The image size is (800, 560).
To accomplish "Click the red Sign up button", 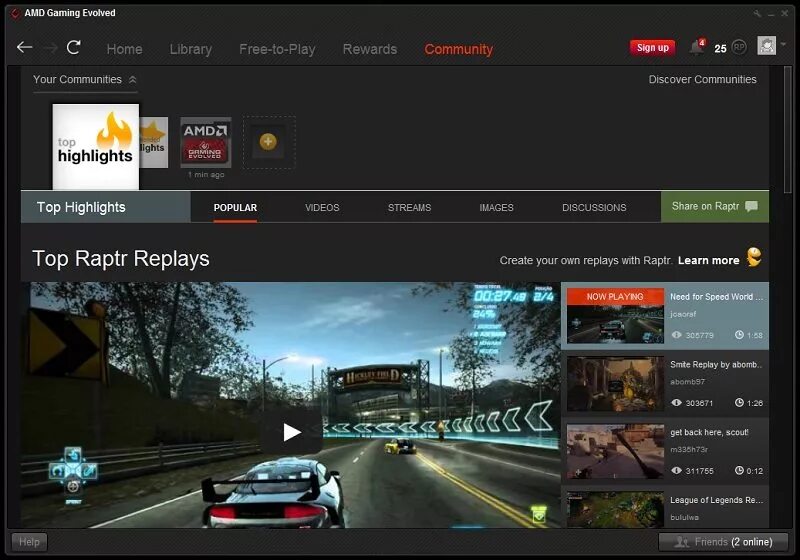I will point(653,47).
